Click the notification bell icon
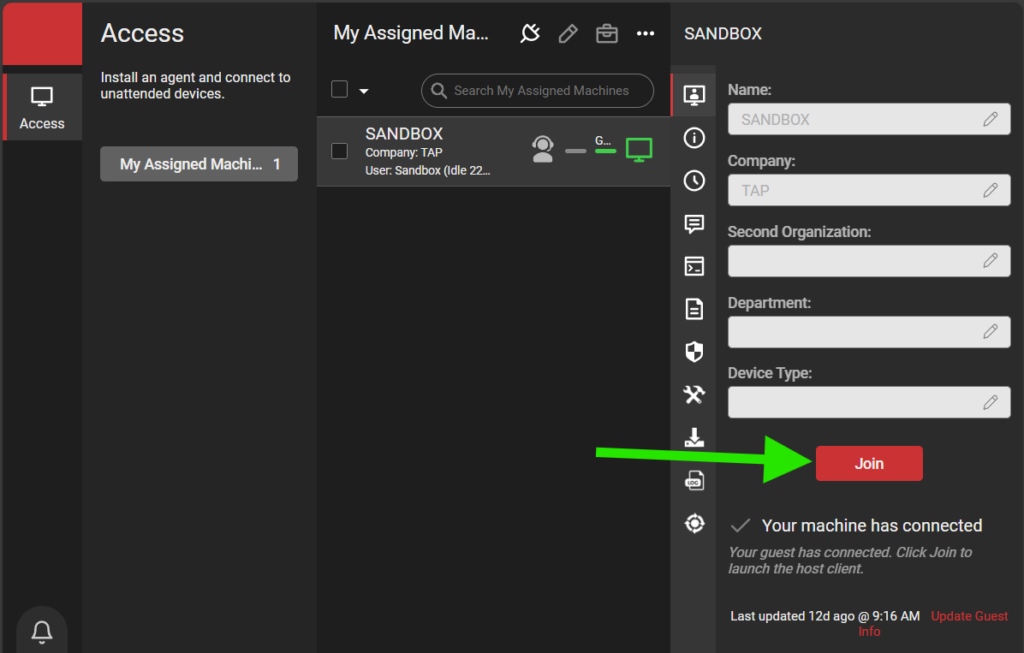 [x=42, y=631]
